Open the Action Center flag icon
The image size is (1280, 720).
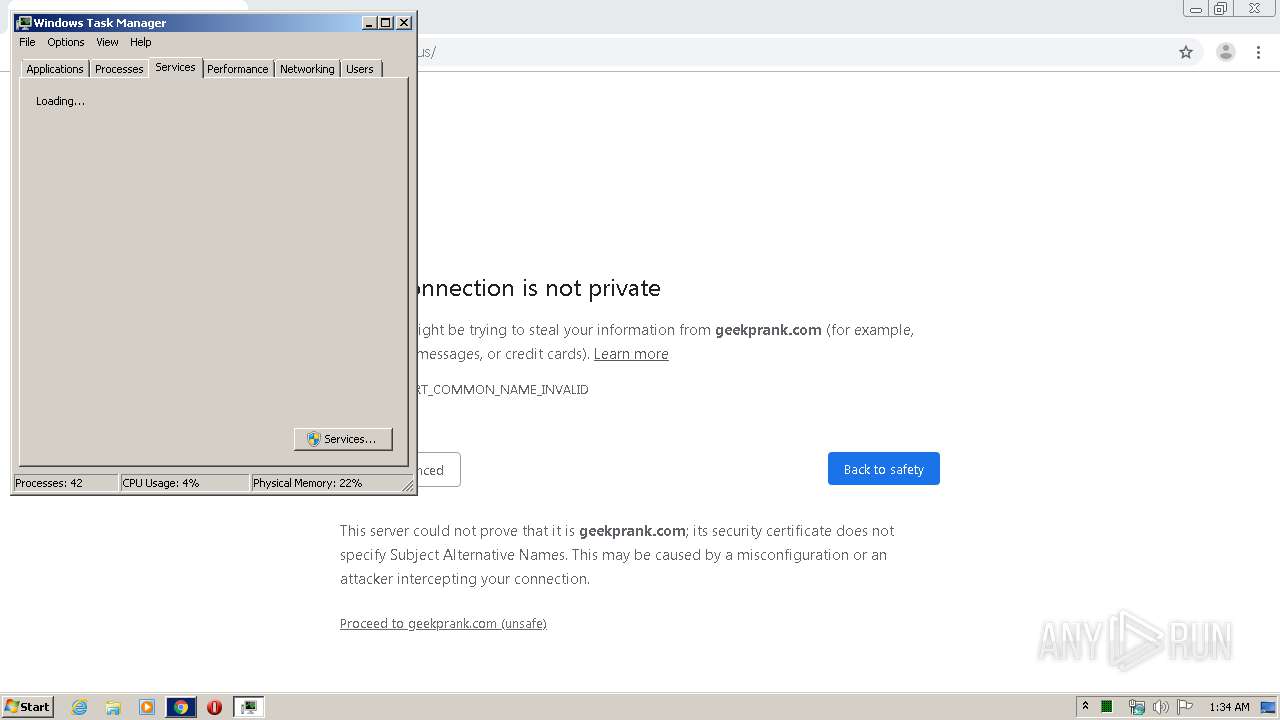point(1185,707)
